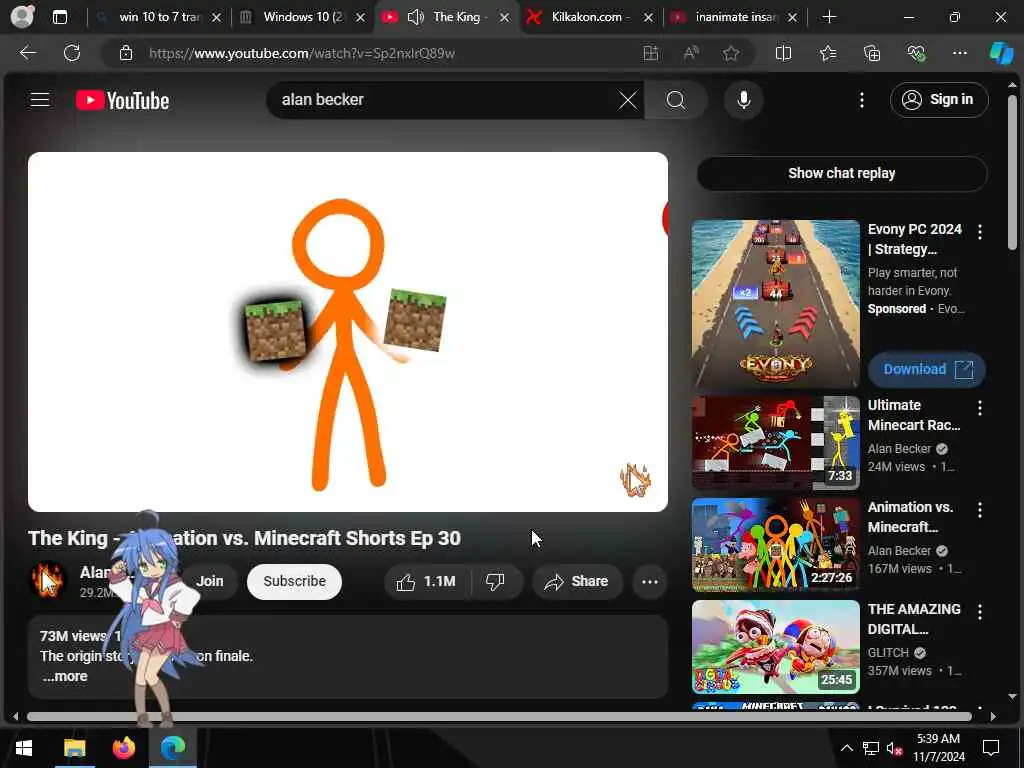Play THE AMAZING DIGITAL video thumbnail
Image resolution: width=1024 pixels, height=768 pixels.
pyautogui.click(x=775, y=647)
